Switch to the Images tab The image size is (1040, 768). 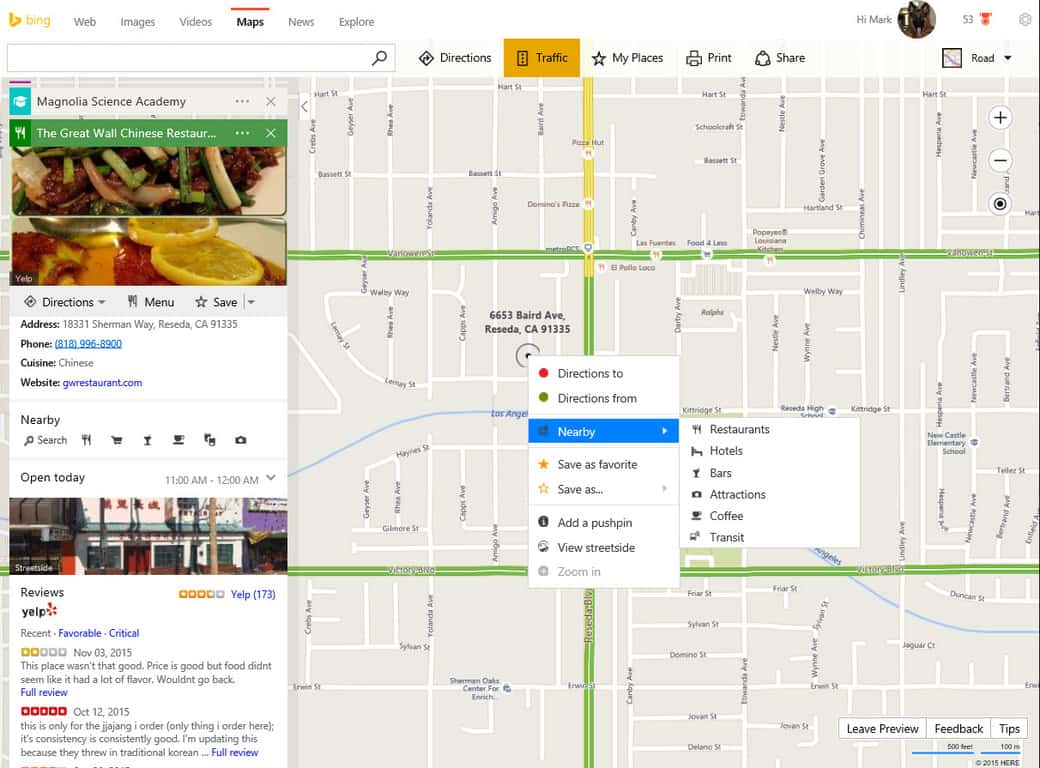[138, 22]
